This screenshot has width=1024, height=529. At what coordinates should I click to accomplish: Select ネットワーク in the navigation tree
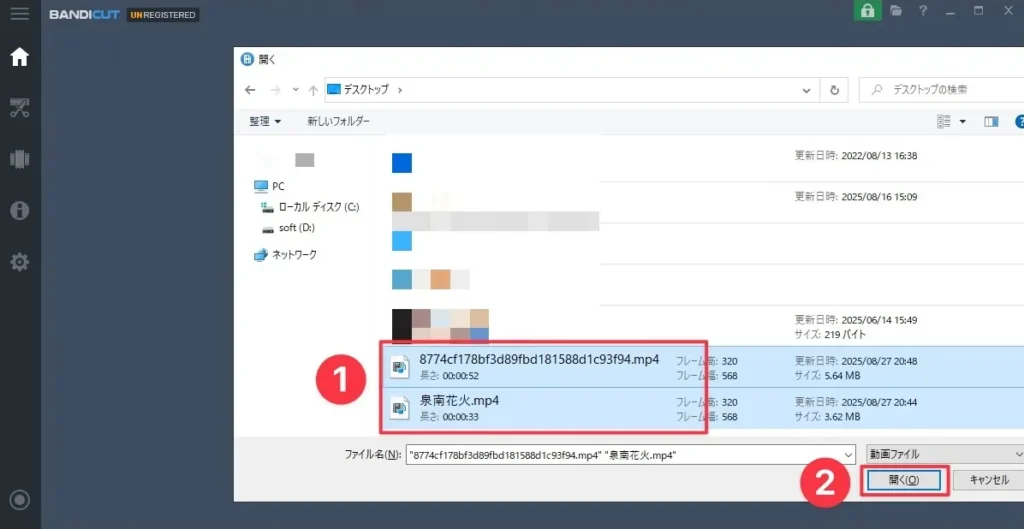tap(285, 255)
